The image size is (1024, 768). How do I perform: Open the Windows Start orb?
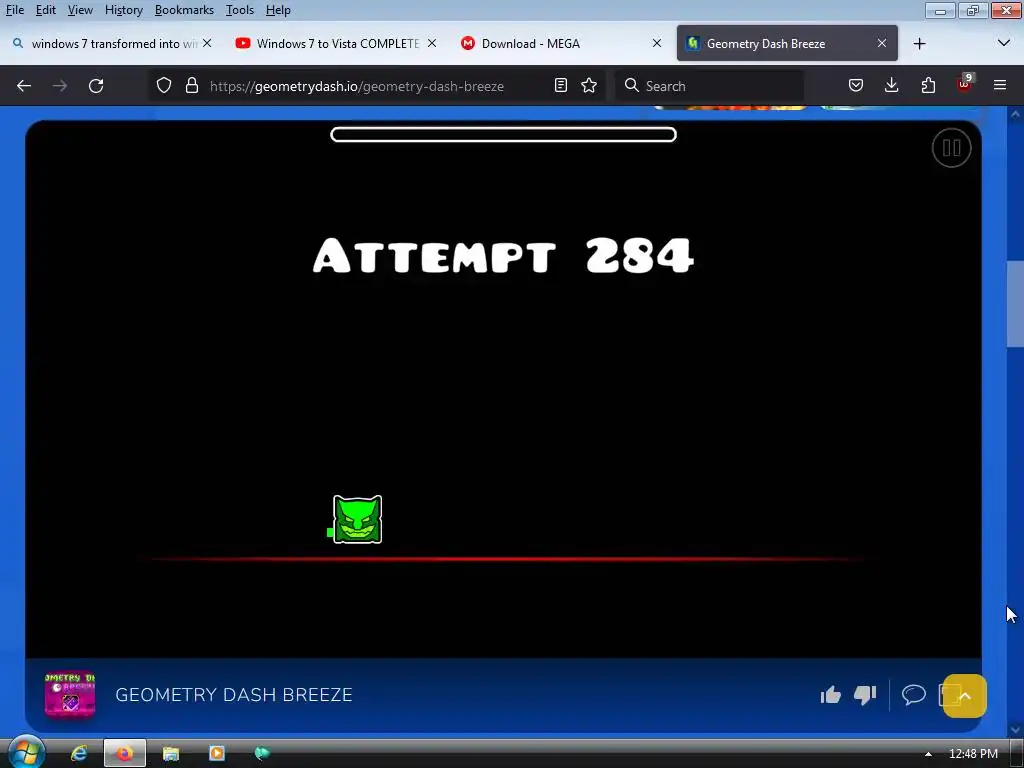tap(25, 753)
